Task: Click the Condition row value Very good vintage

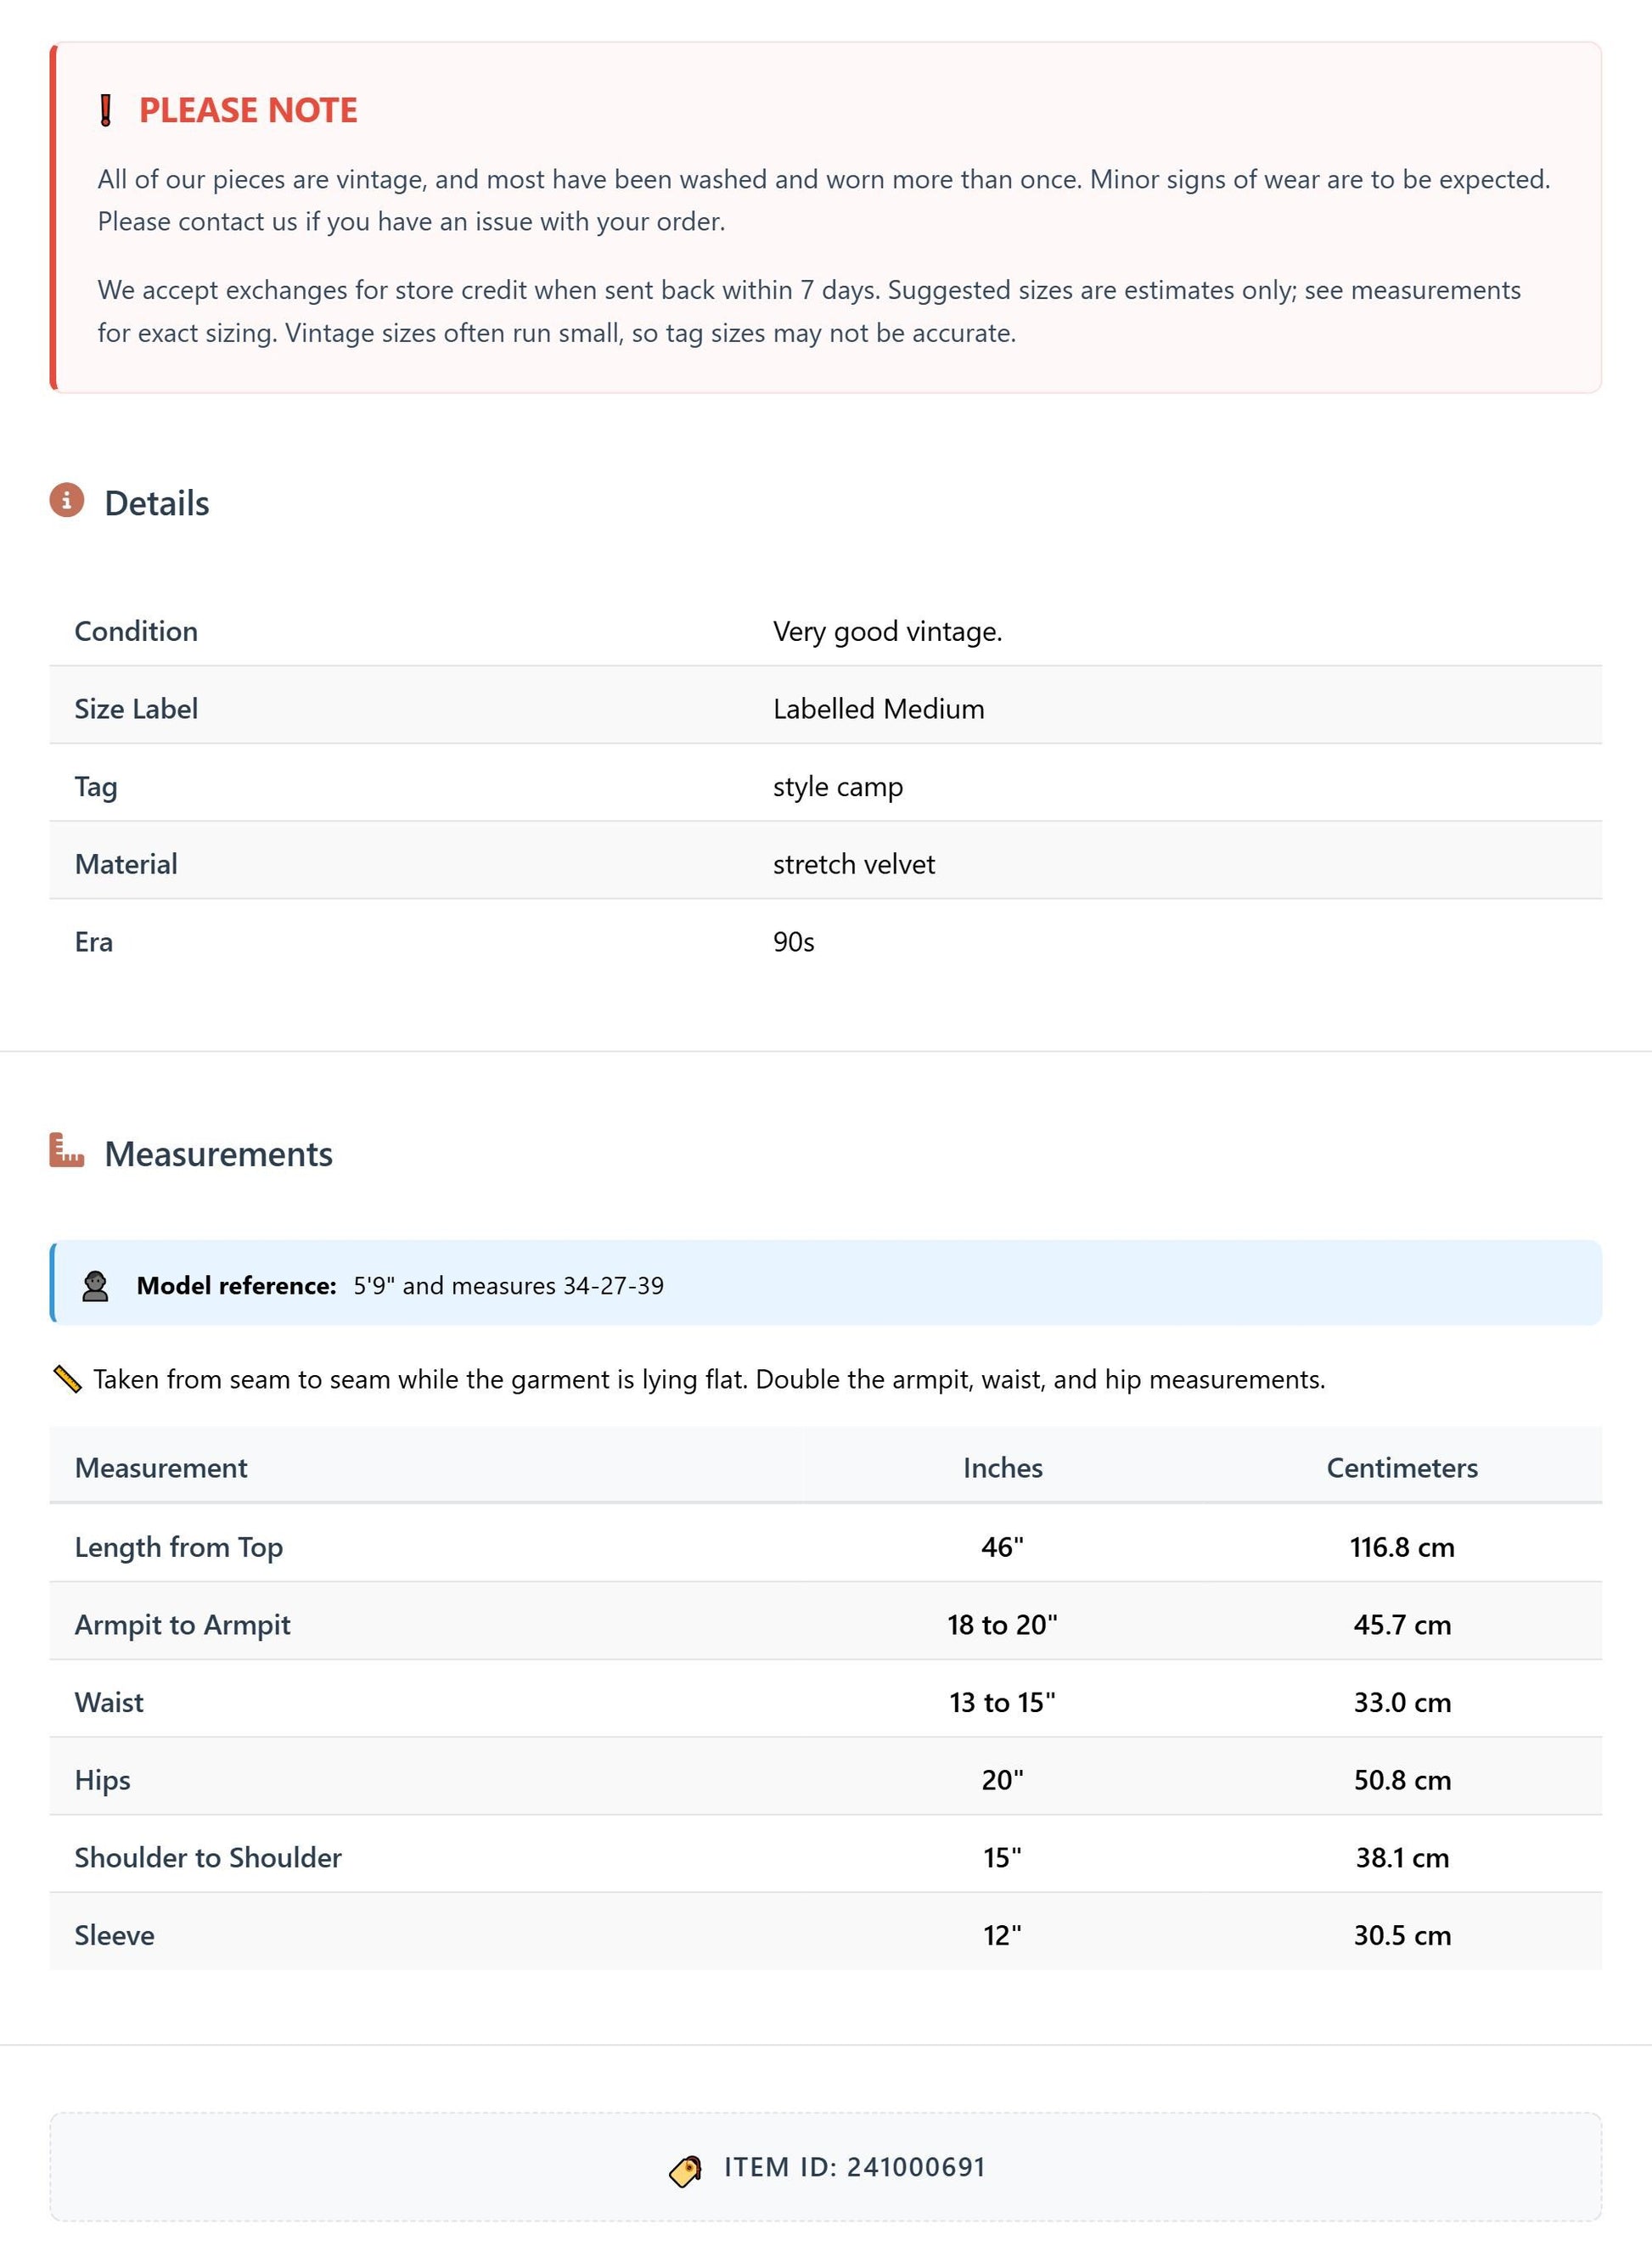Action: (x=888, y=632)
